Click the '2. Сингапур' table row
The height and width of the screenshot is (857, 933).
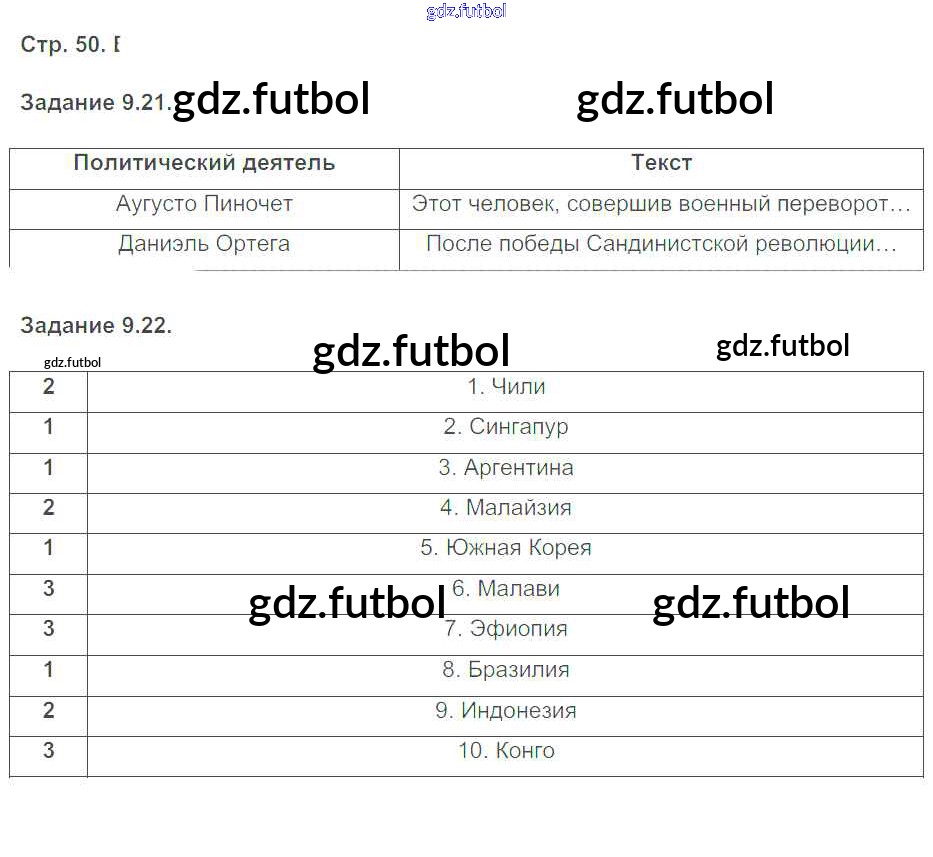coord(506,427)
